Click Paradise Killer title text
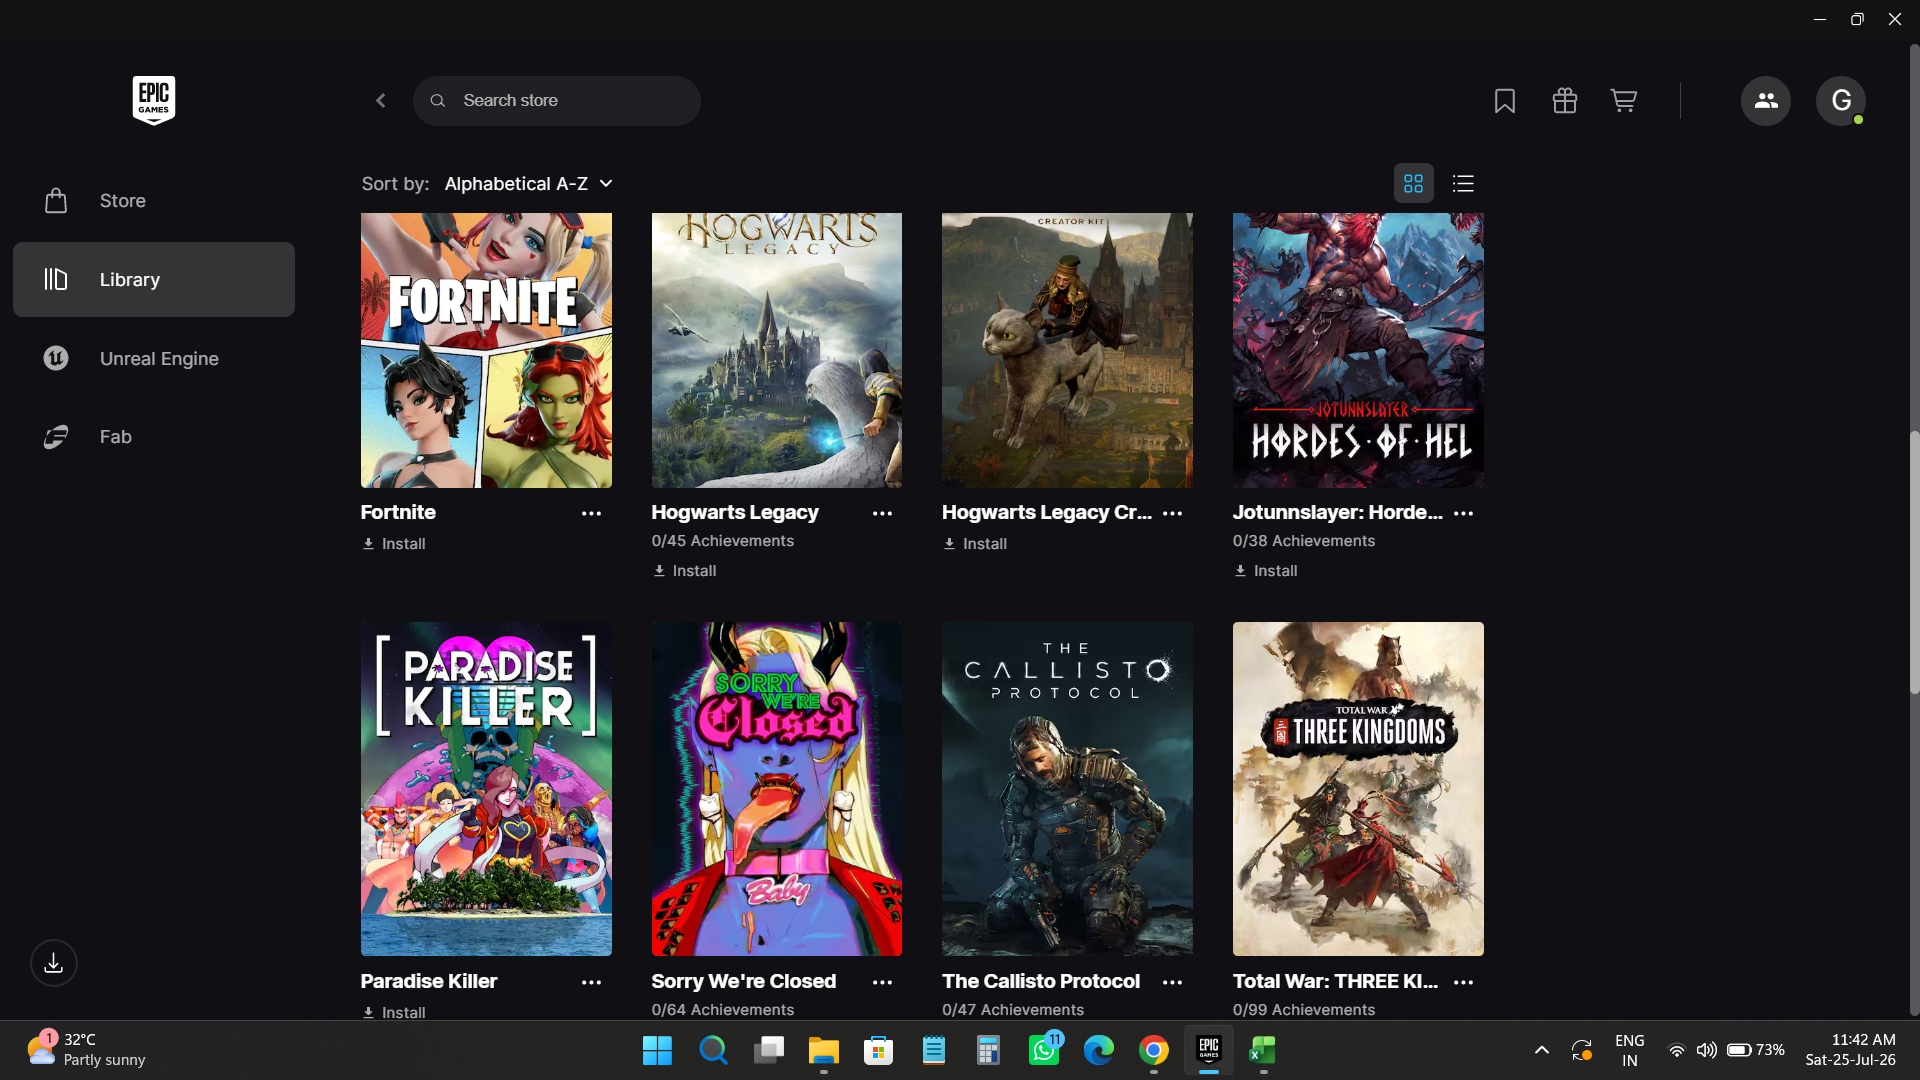The height and width of the screenshot is (1080, 1920). pyautogui.click(x=429, y=981)
